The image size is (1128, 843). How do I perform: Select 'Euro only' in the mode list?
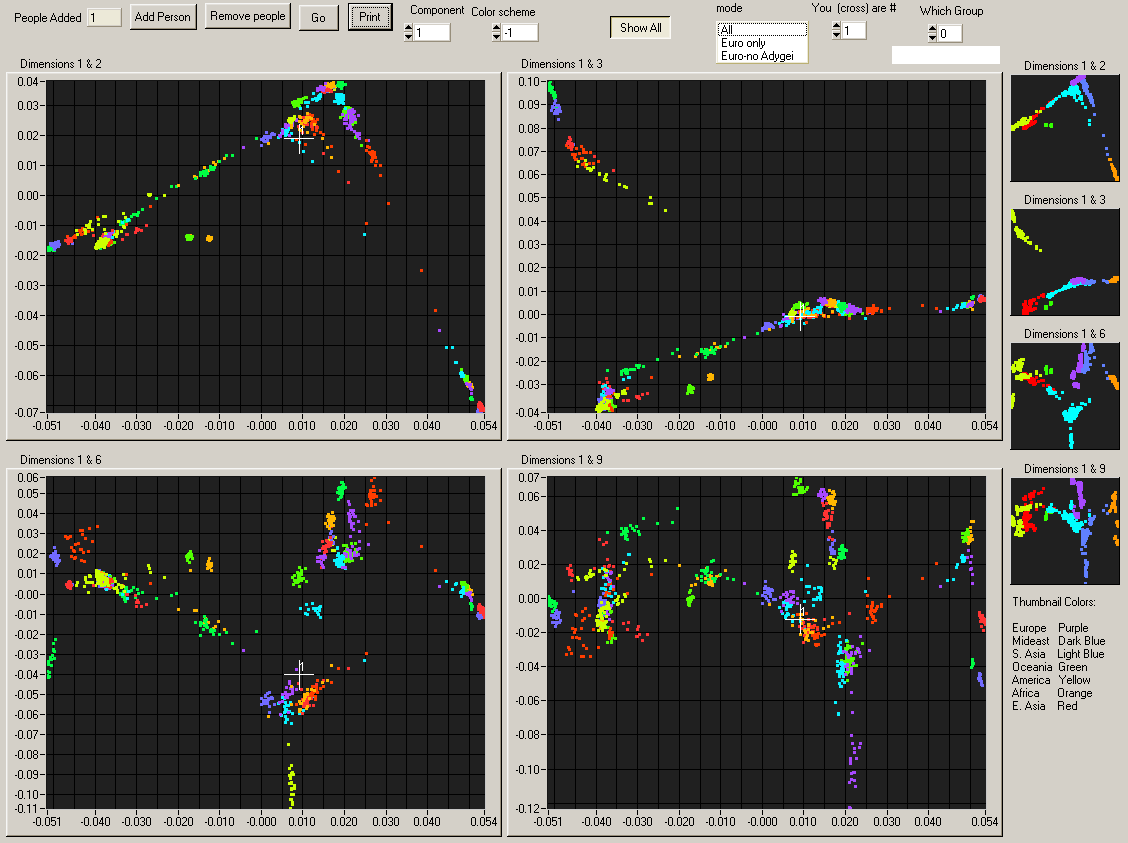[x=762, y=43]
